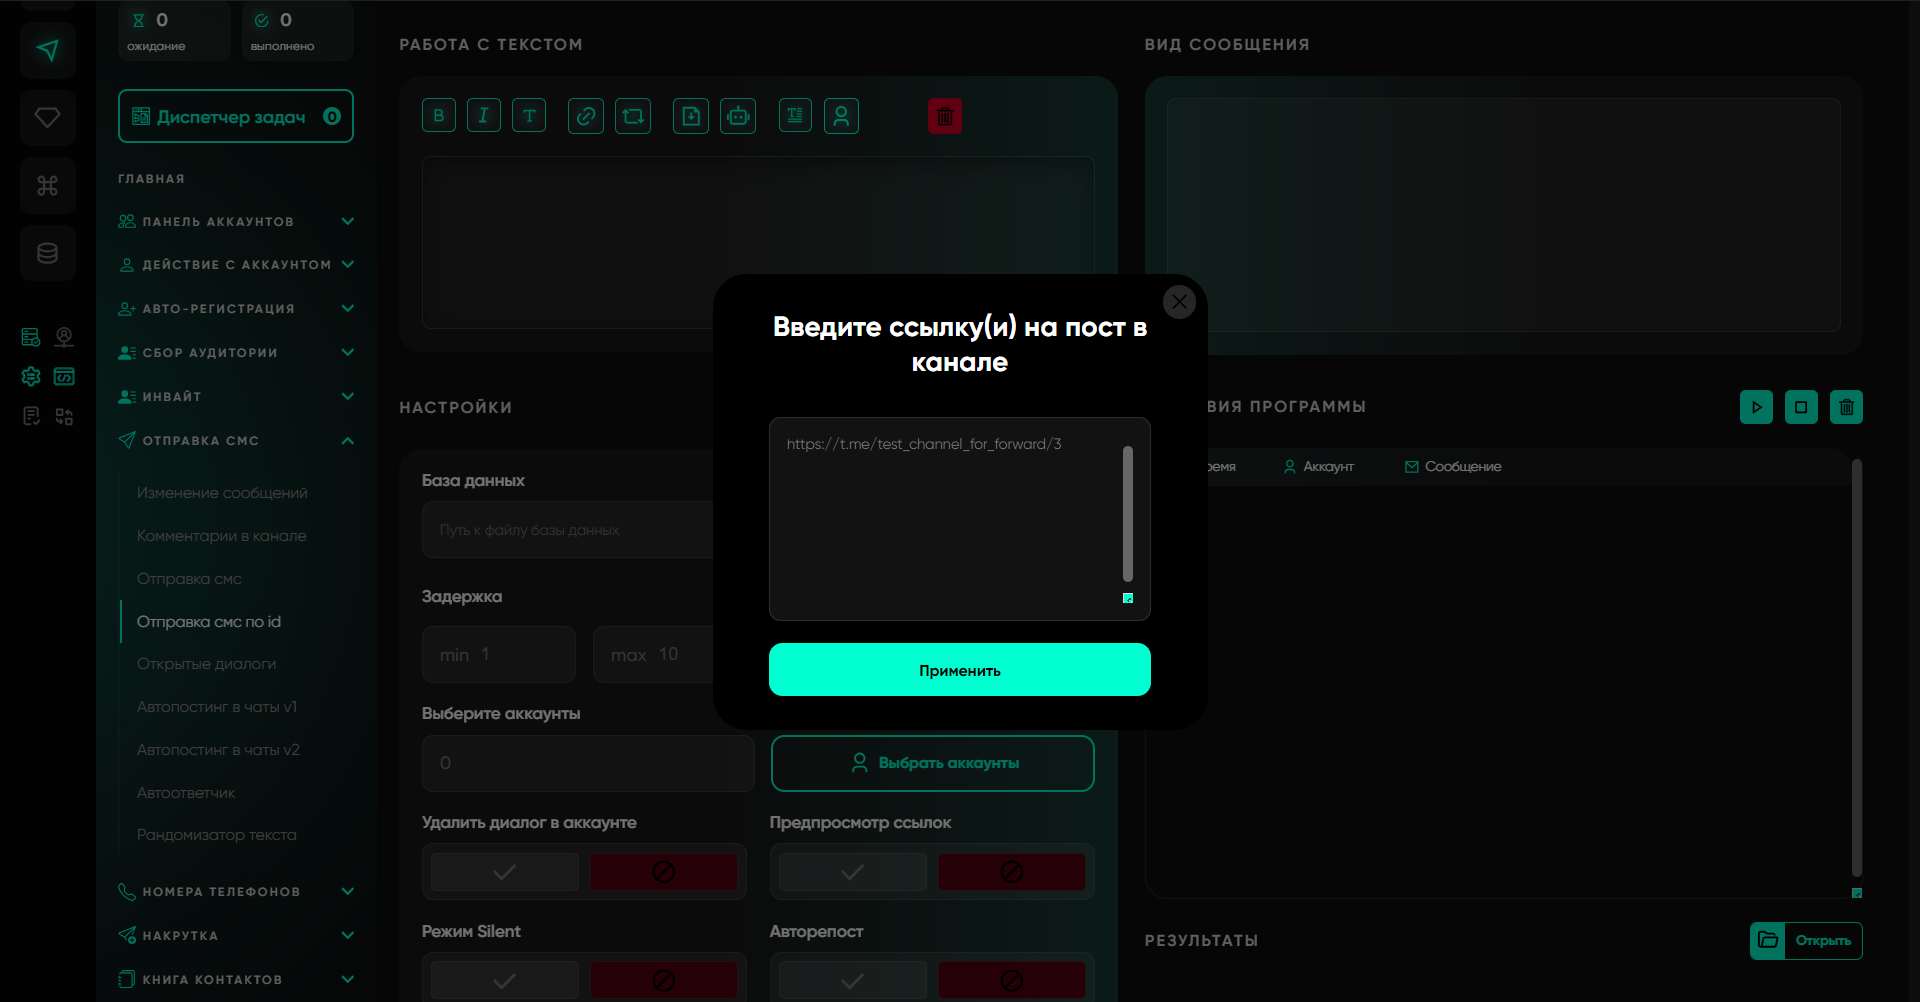Disable 'Предпросмотр ссылок' with red toggle

(1011, 872)
